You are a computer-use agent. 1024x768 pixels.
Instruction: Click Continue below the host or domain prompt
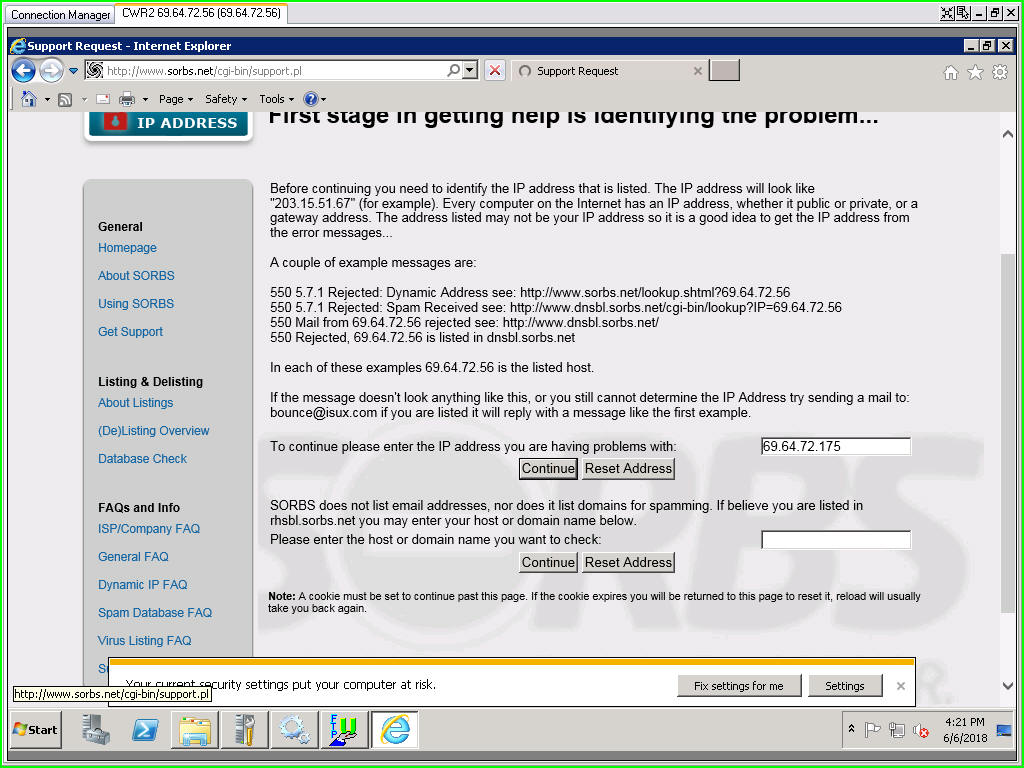(x=548, y=562)
